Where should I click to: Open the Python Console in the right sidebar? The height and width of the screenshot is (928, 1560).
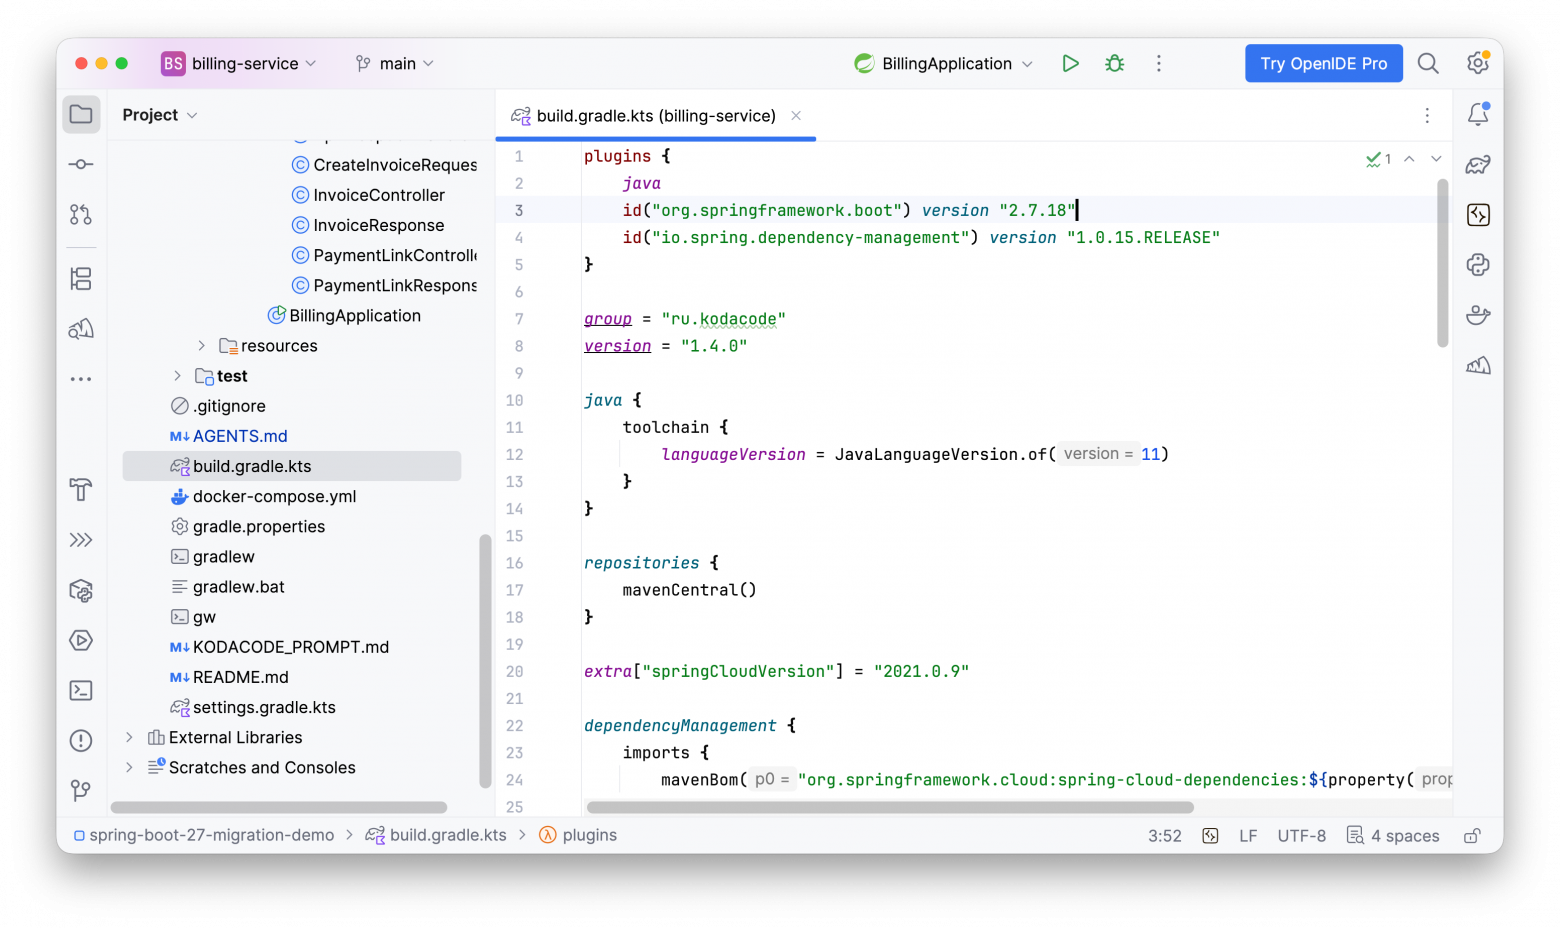1478,264
